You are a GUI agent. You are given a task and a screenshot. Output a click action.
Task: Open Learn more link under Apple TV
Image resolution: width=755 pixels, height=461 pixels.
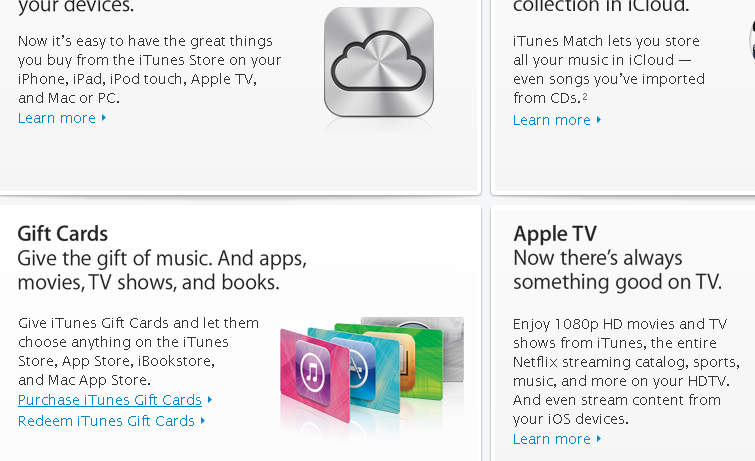tap(552, 439)
